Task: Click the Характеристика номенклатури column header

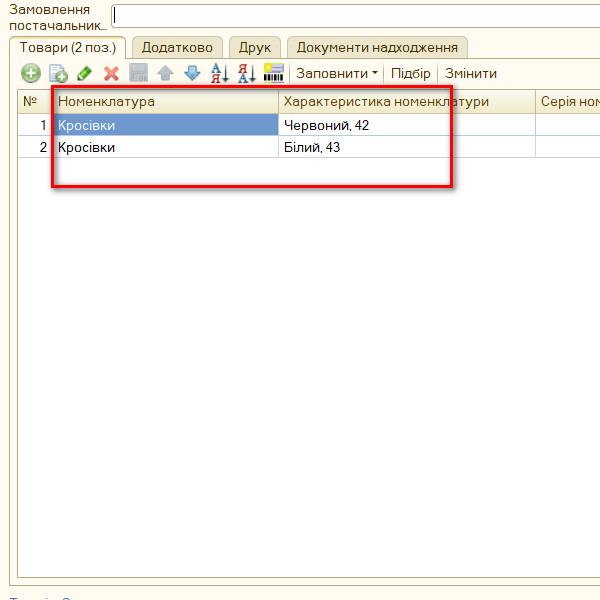Action: pyautogui.click(x=407, y=101)
